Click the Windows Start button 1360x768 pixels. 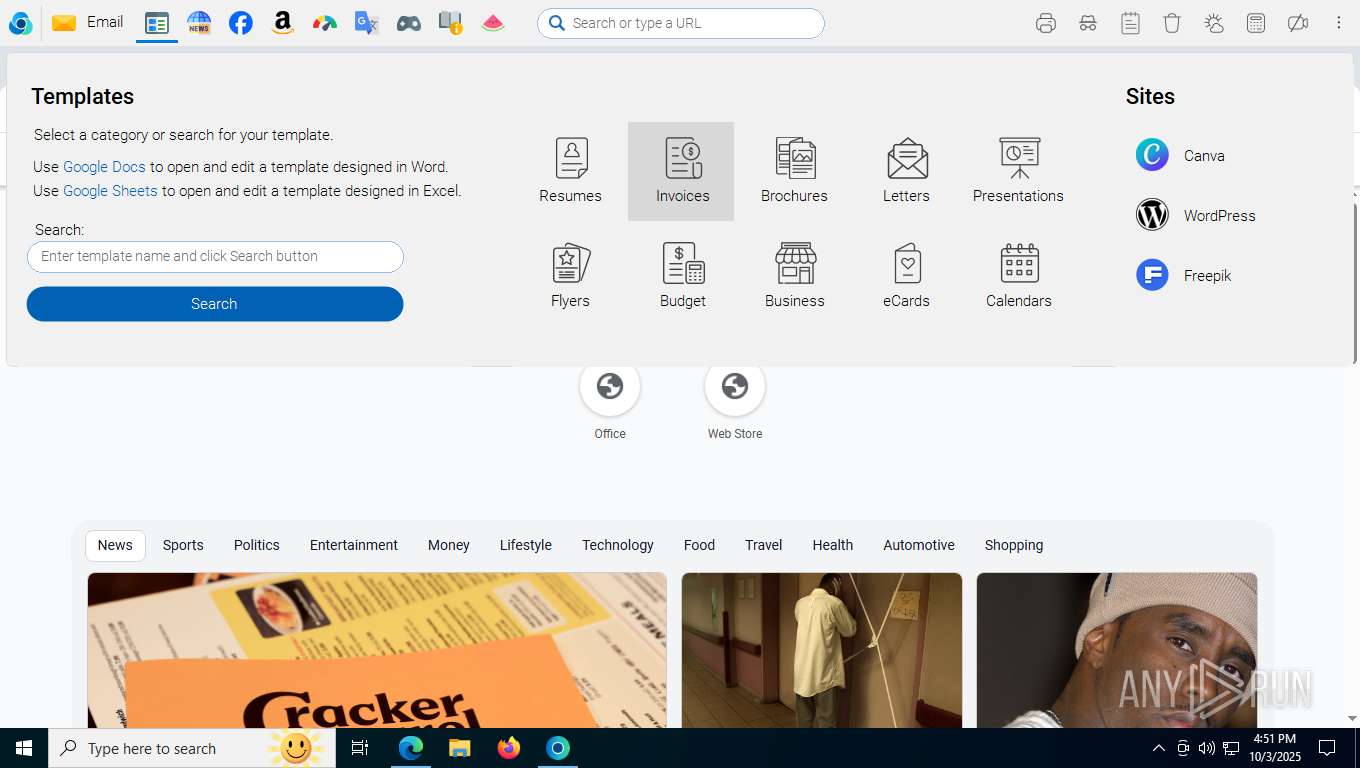coord(24,748)
